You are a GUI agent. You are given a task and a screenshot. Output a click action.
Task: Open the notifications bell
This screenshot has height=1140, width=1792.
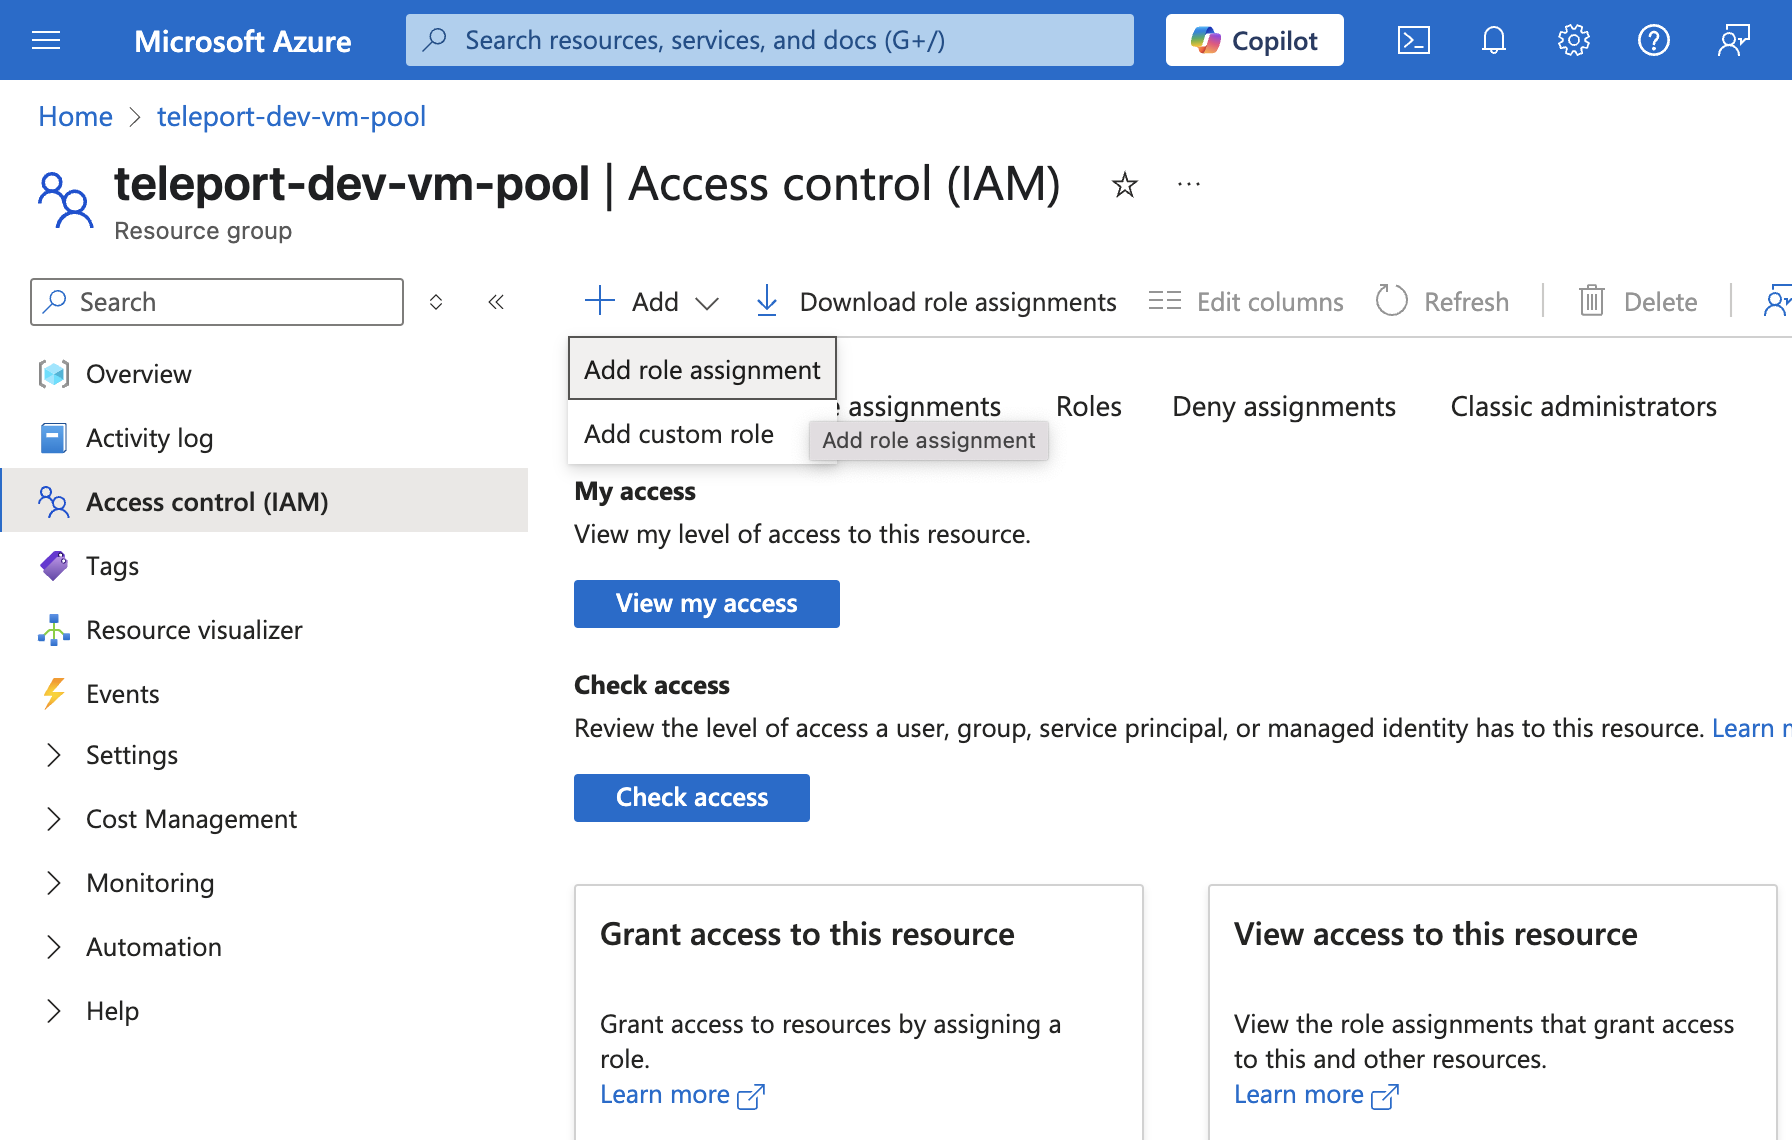(1493, 40)
